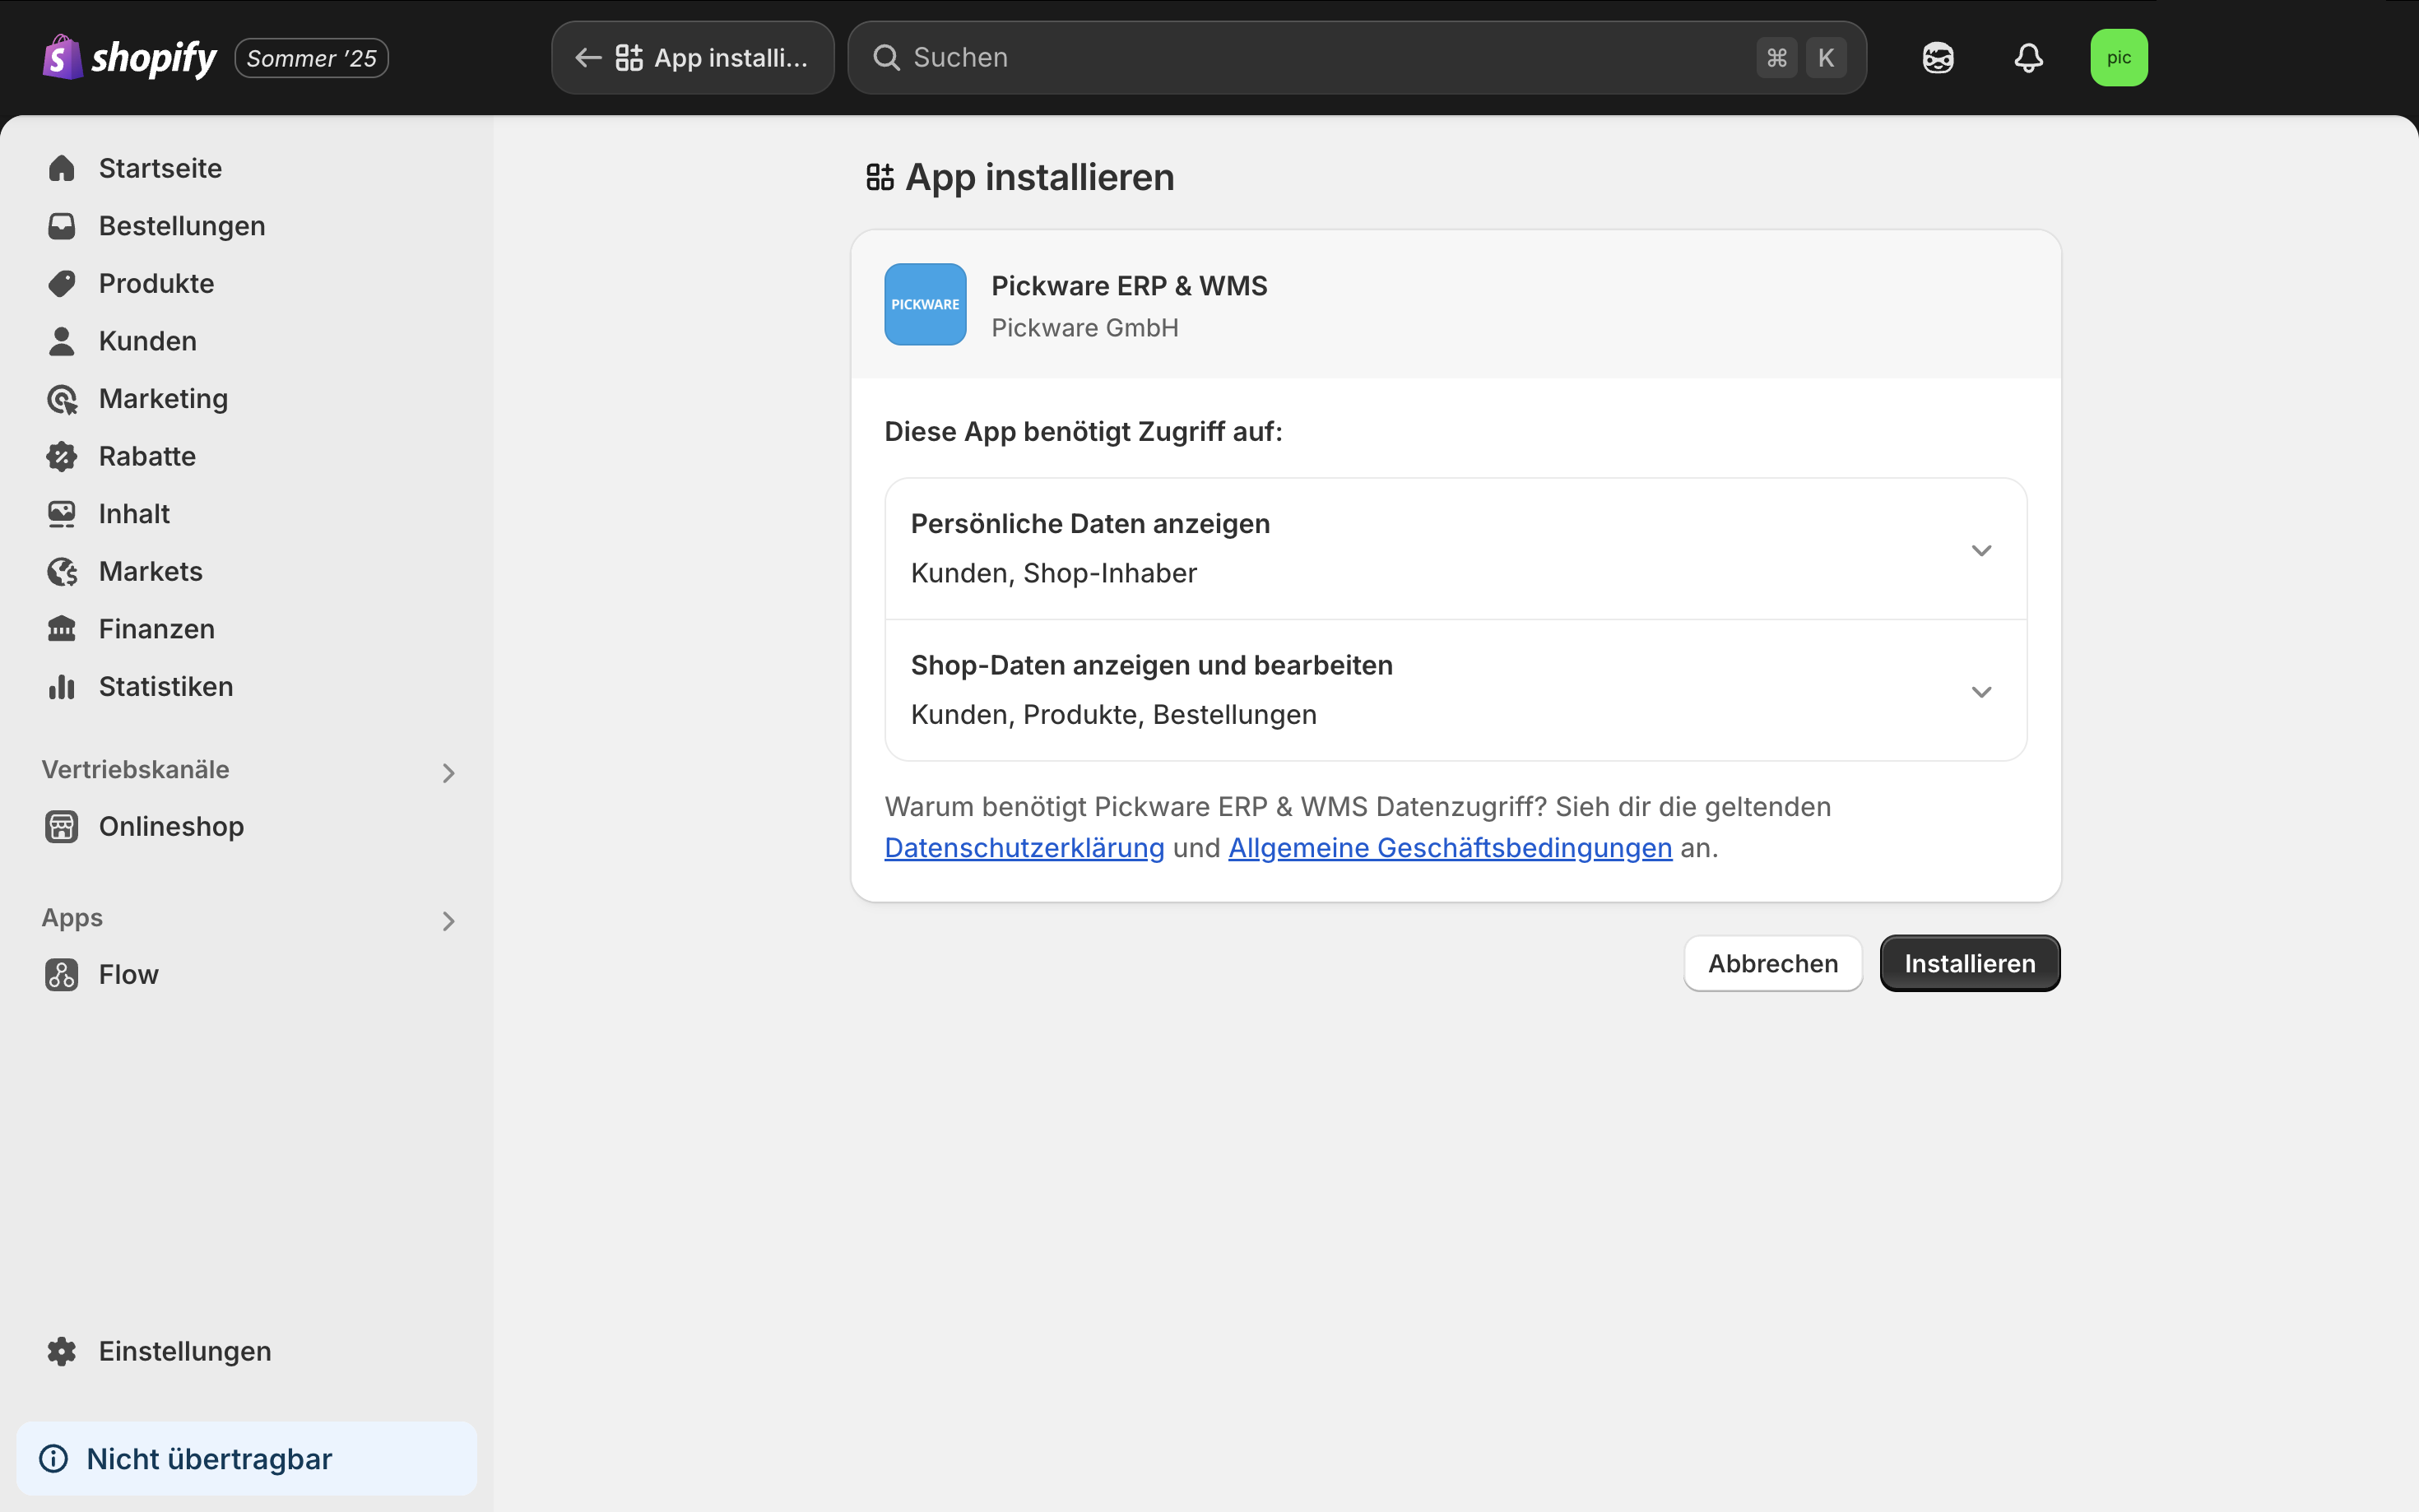Expand the Apps section arrow
Image resolution: width=2419 pixels, height=1512 pixels.
[448, 921]
